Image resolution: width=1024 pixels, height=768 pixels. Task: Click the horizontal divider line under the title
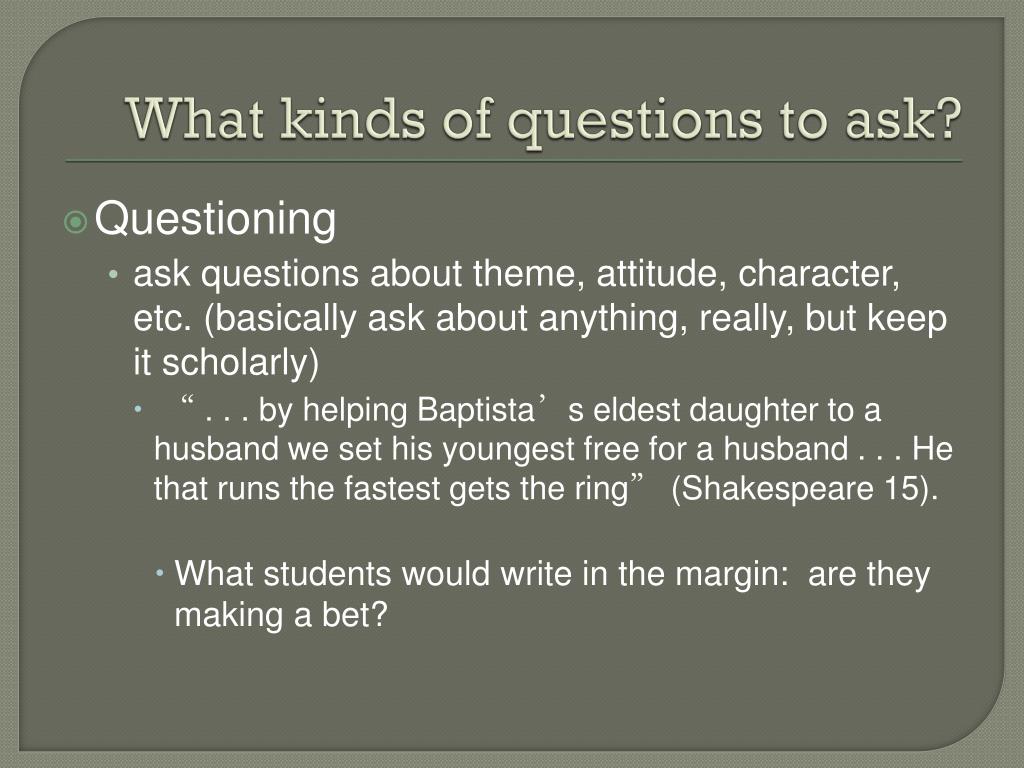(x=514, y=161)
